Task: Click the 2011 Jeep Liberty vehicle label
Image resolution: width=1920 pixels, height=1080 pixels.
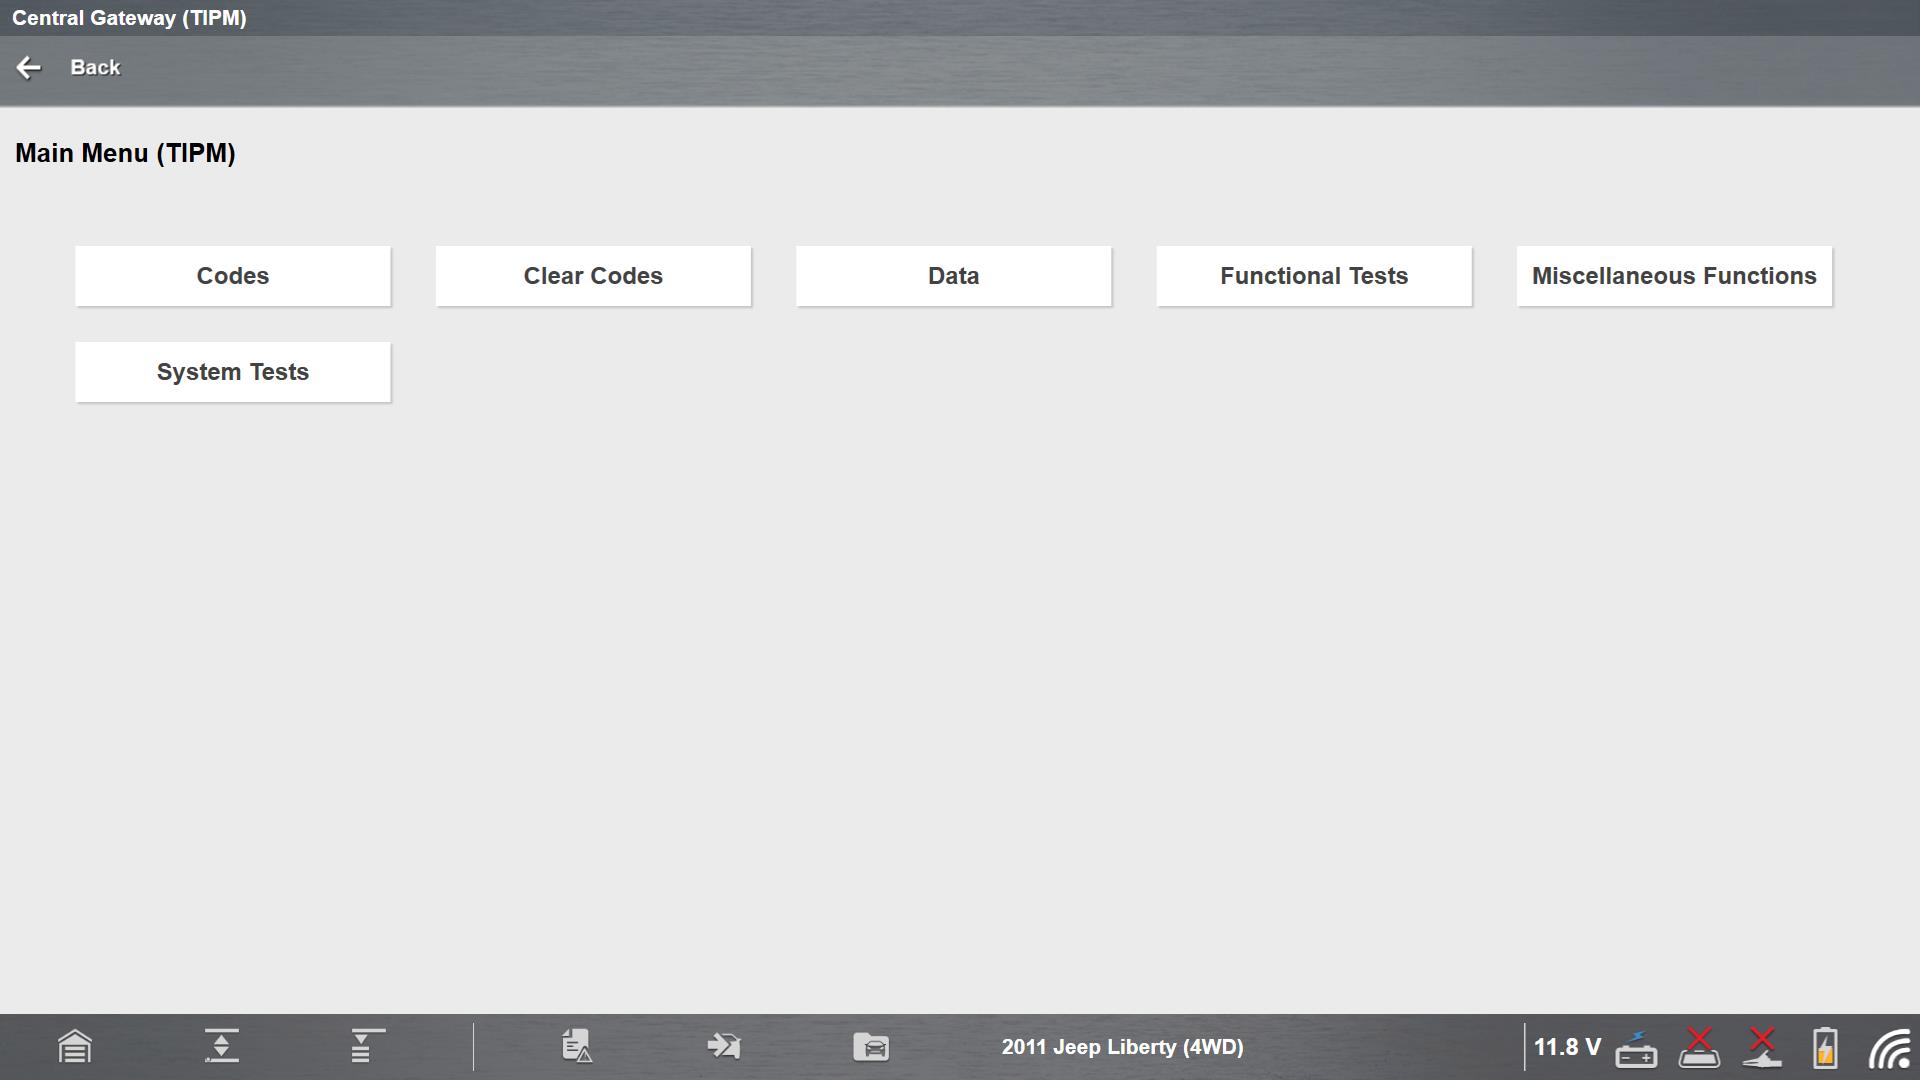Action: (1122, 1047)
